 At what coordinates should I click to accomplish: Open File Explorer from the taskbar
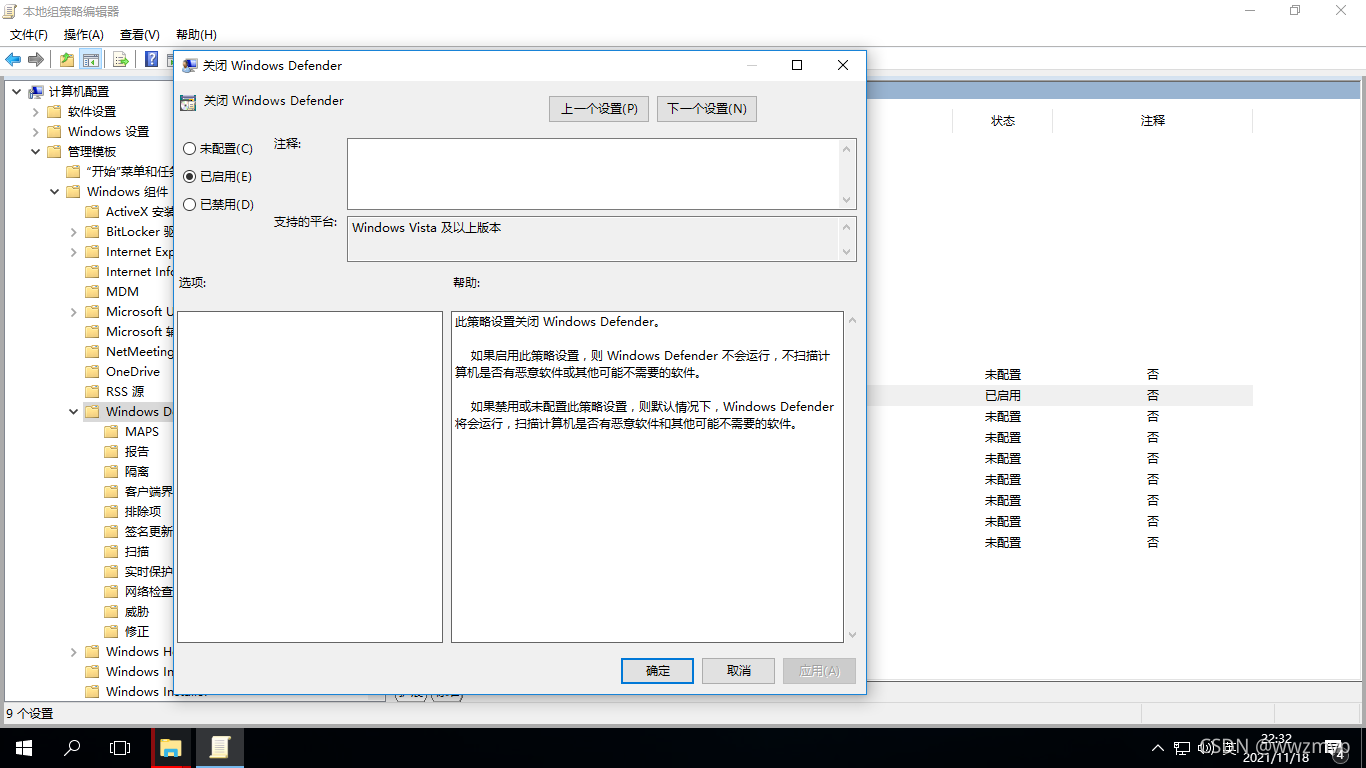[x=171, y=748]
